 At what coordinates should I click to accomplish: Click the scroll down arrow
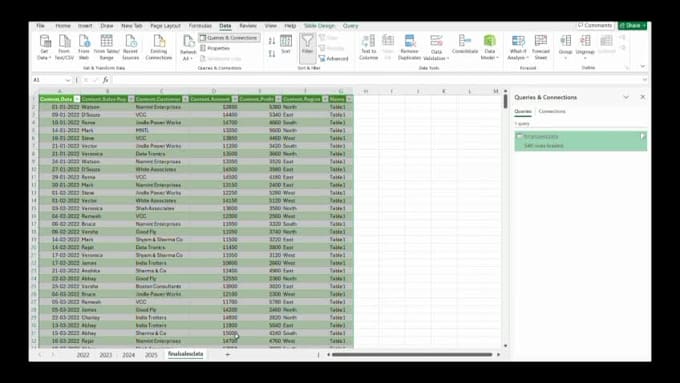505,346
